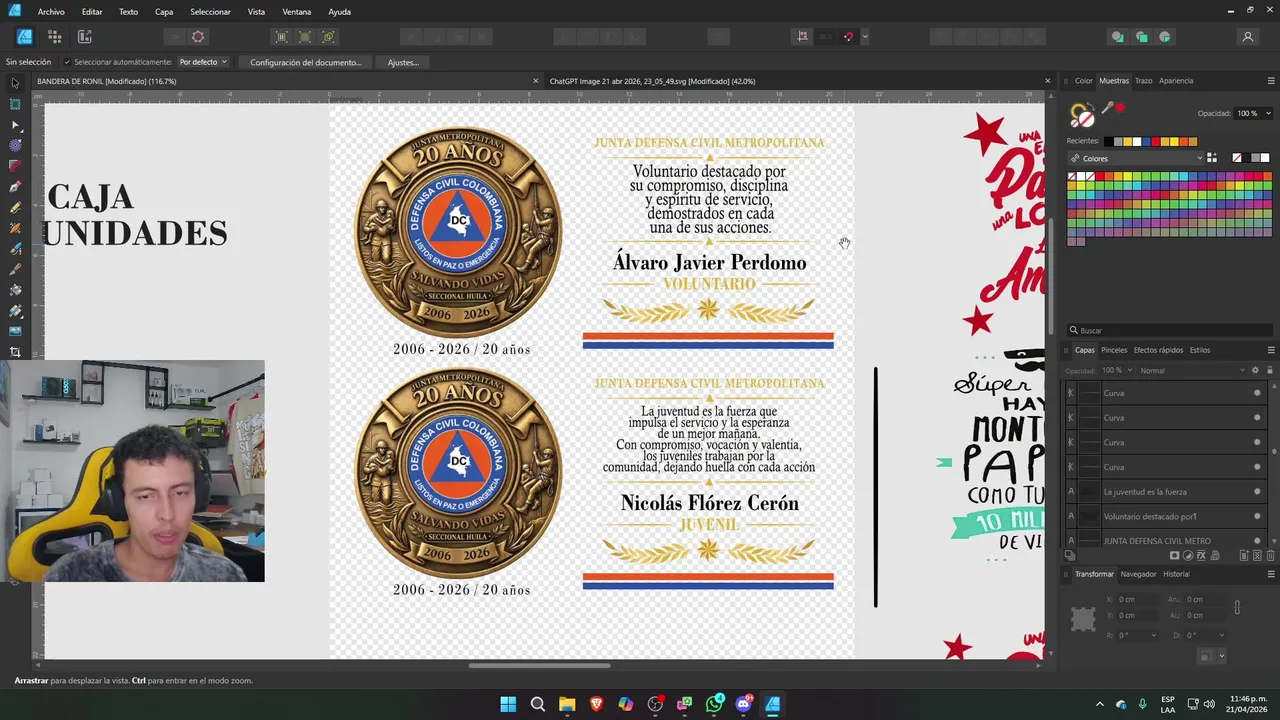Switch to the Pinceles tab
The image size is (1280, 720).
pos(1114,350)
